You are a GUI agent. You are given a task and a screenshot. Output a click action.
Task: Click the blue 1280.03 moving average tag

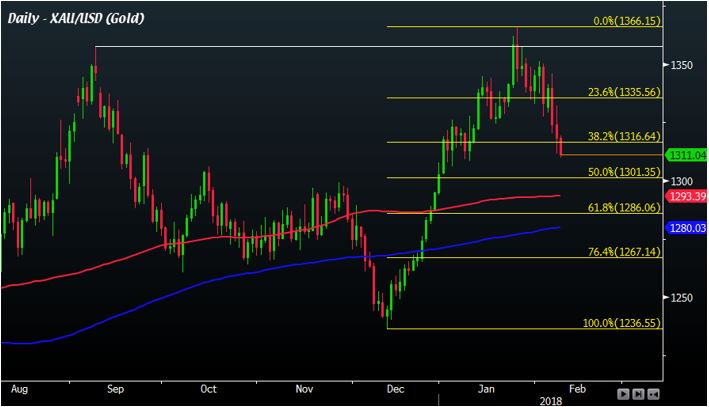[x=686, y=228]
